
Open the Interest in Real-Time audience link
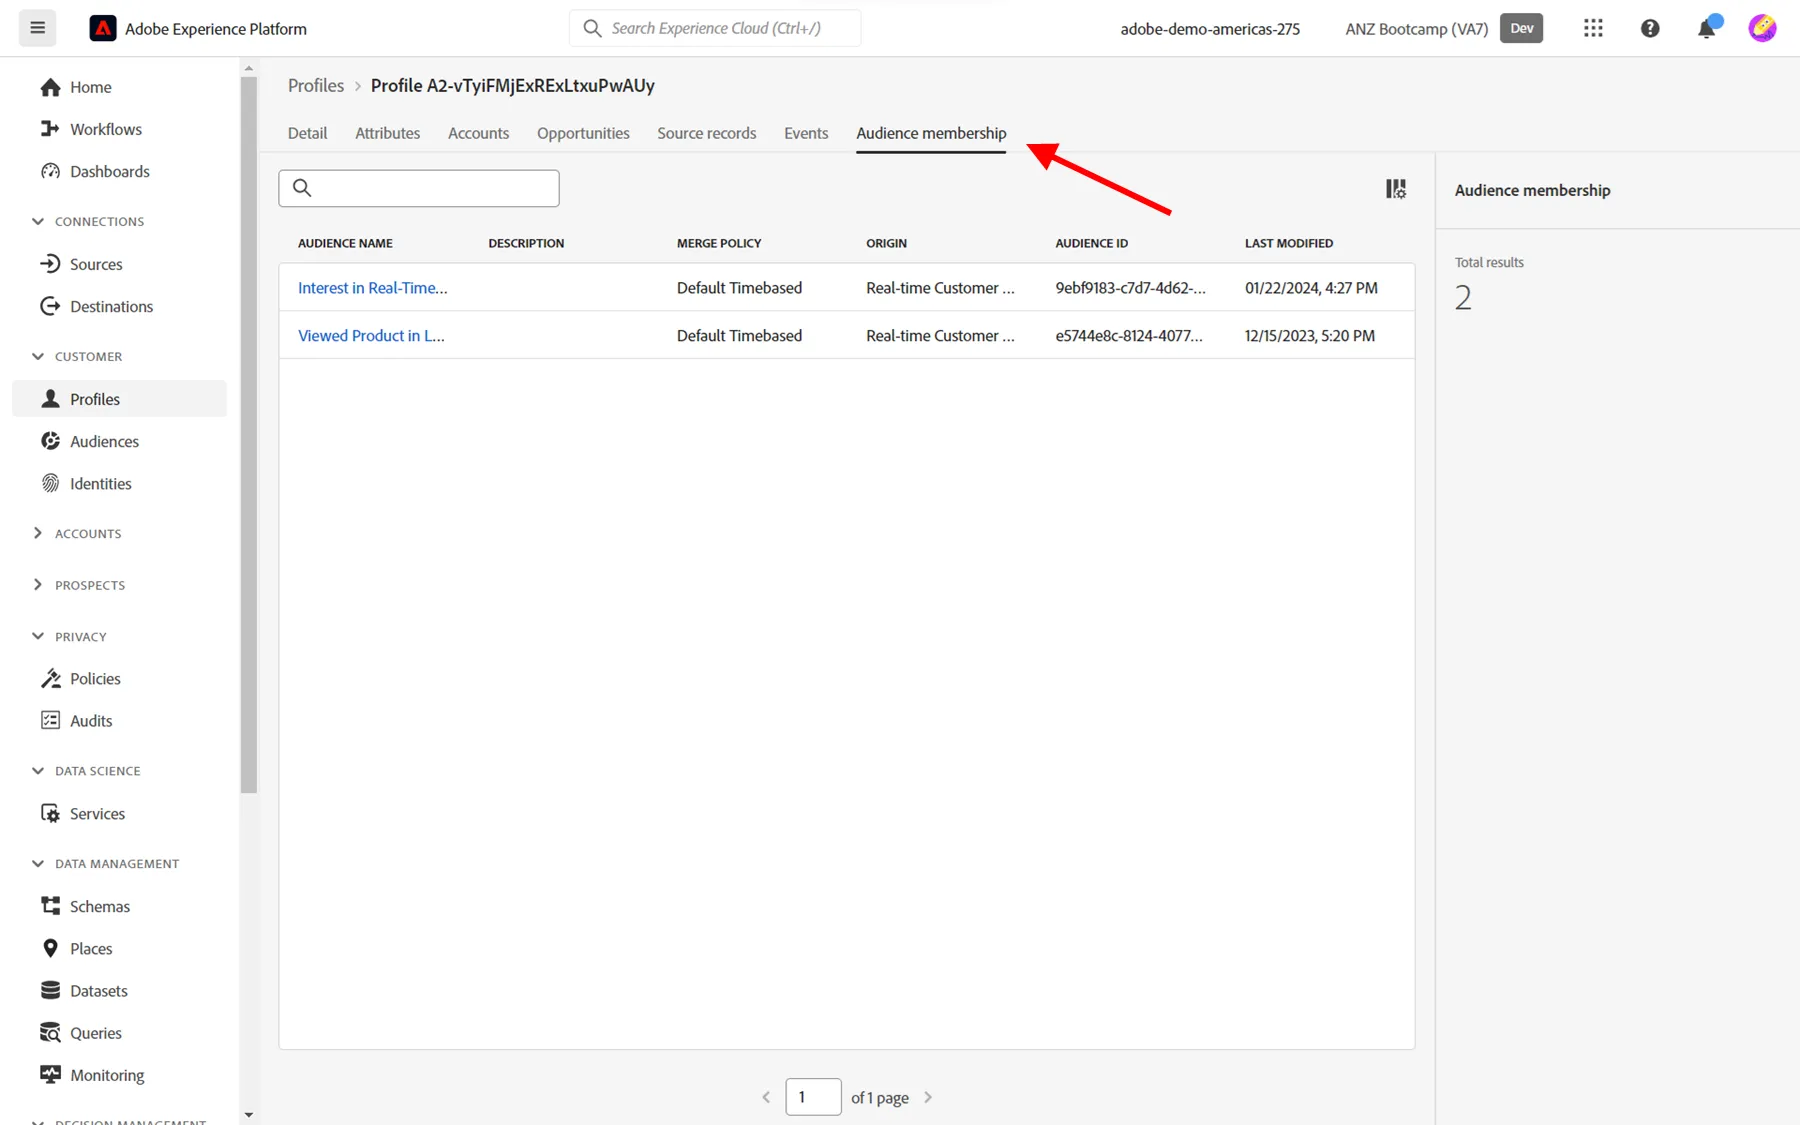point(372,287)
